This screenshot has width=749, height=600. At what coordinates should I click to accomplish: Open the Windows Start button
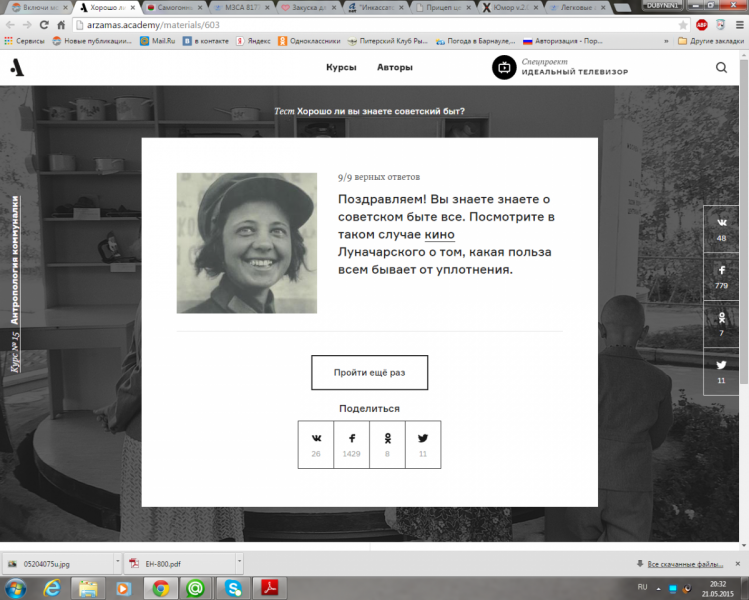(15, 588)
